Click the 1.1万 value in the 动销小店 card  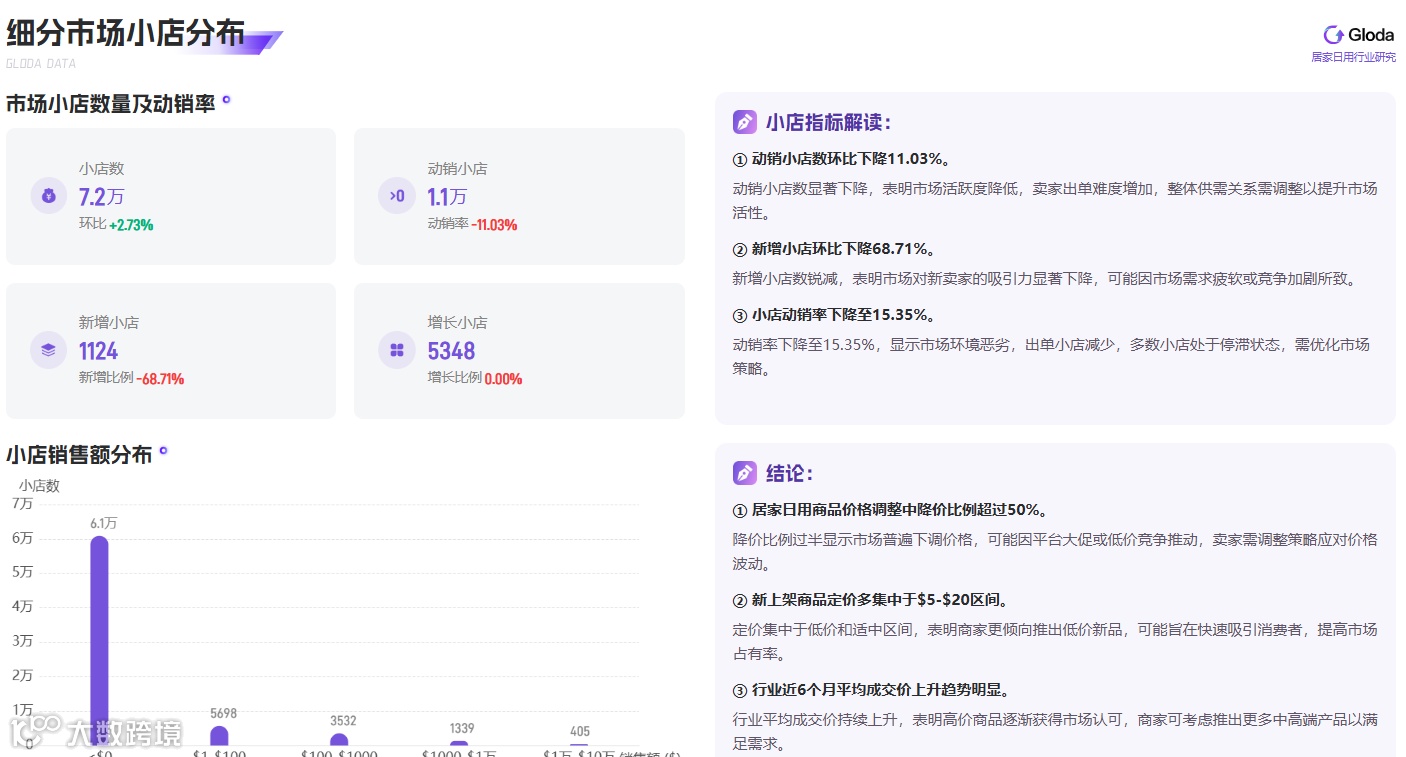[x=448, y=196]
